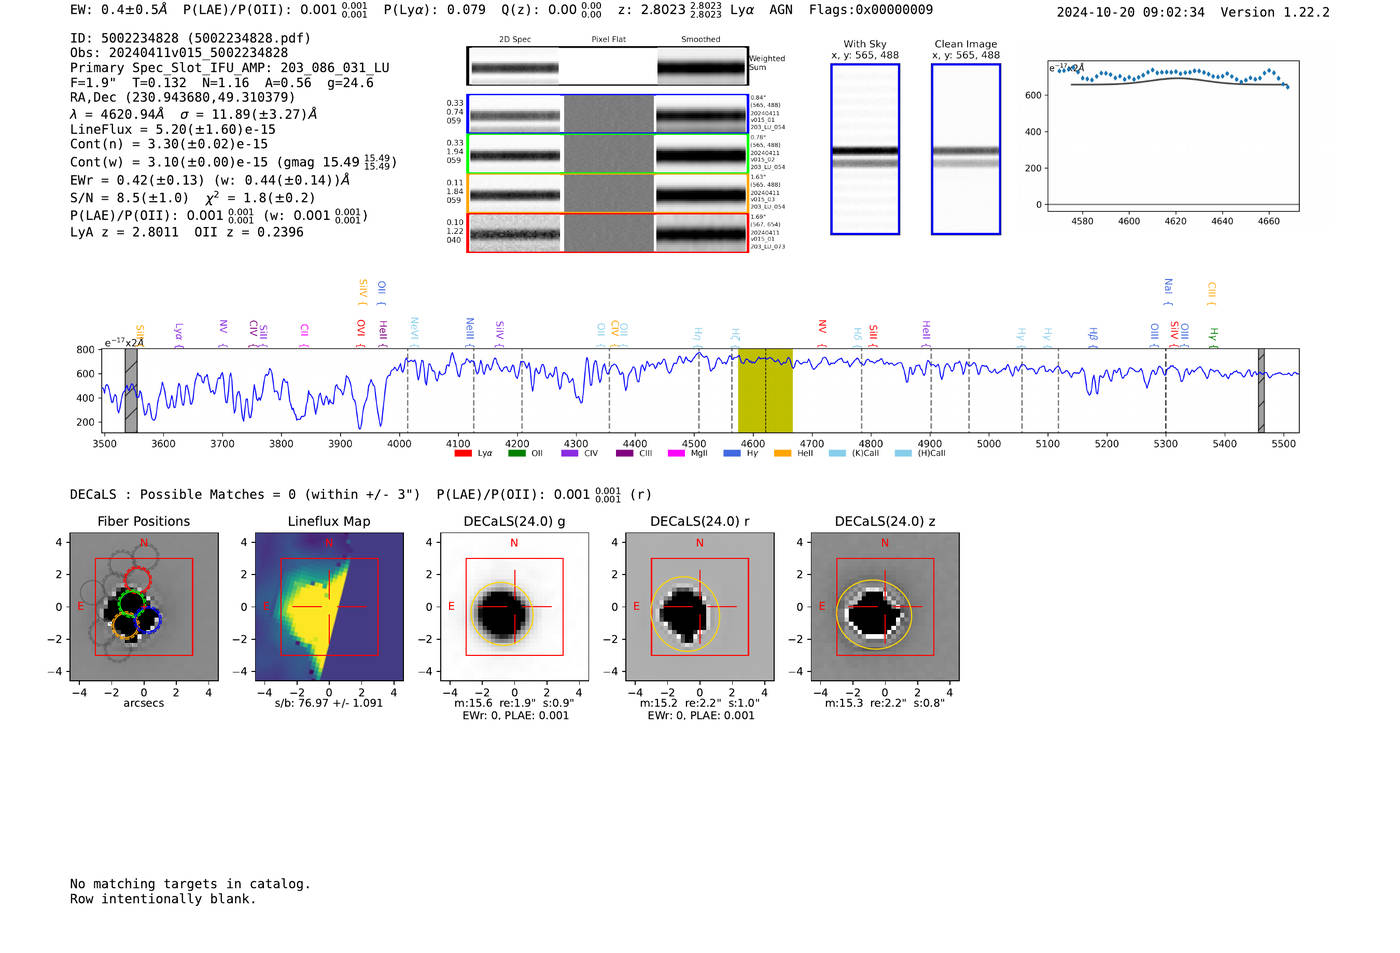This screenshot has height=953, width=1400.
Task: Click the ID 5002234828 text line
Action: coord(190,38)
